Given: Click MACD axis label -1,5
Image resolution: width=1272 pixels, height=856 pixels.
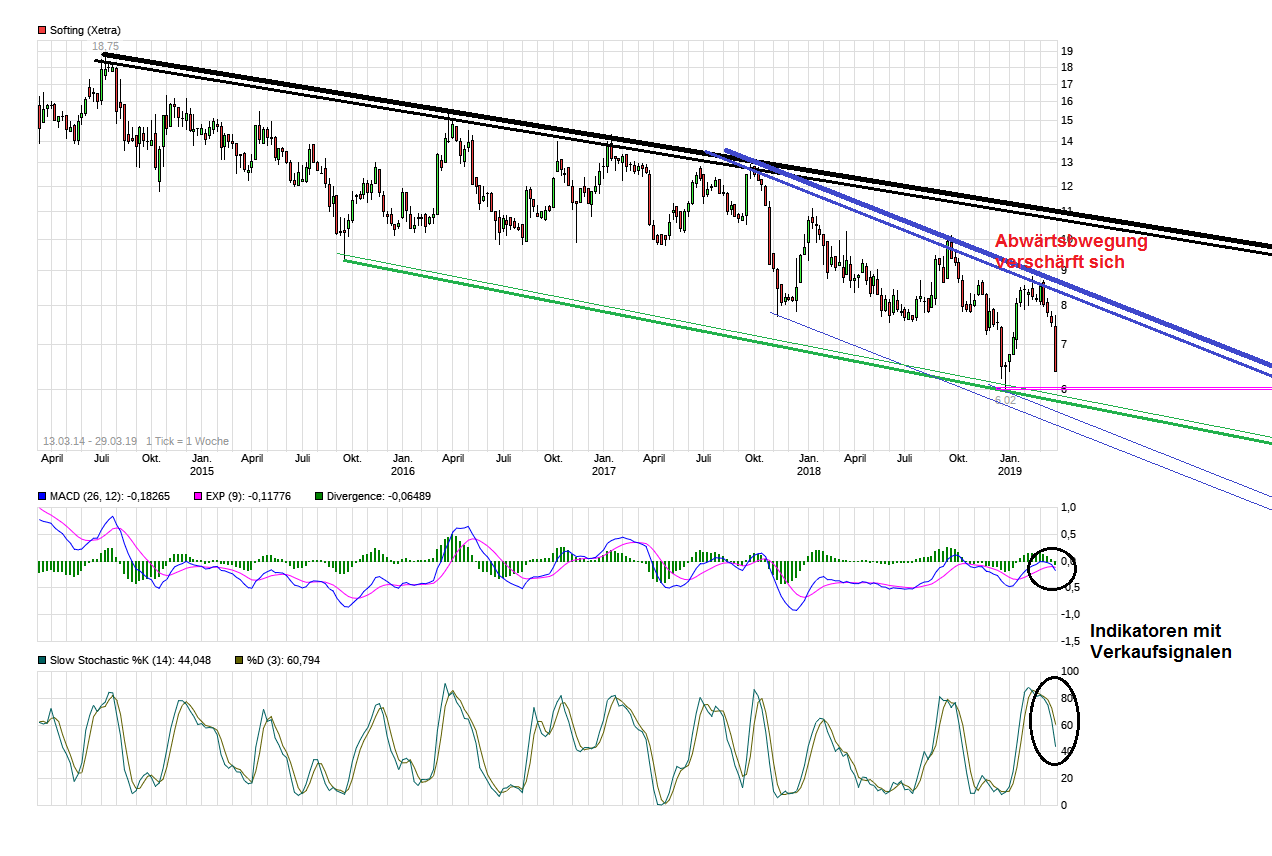Looking at the screenshot, I should 1068,641.
